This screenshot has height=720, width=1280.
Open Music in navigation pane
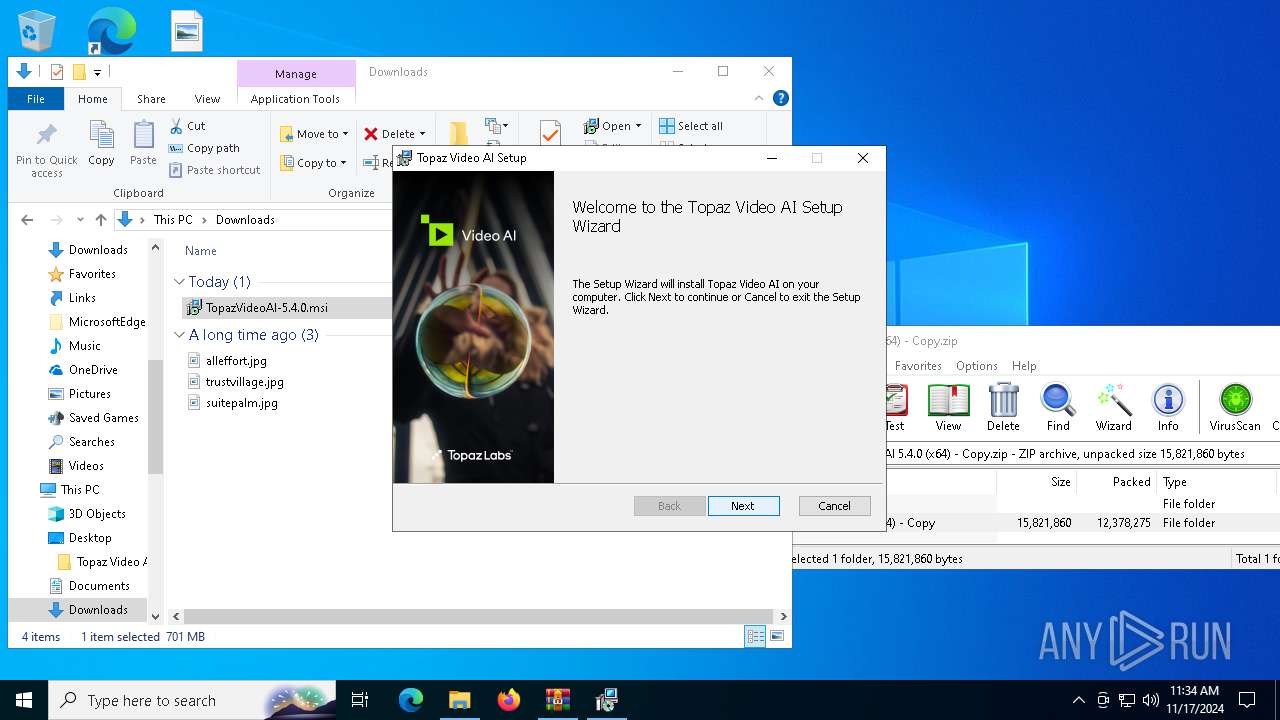84,346
